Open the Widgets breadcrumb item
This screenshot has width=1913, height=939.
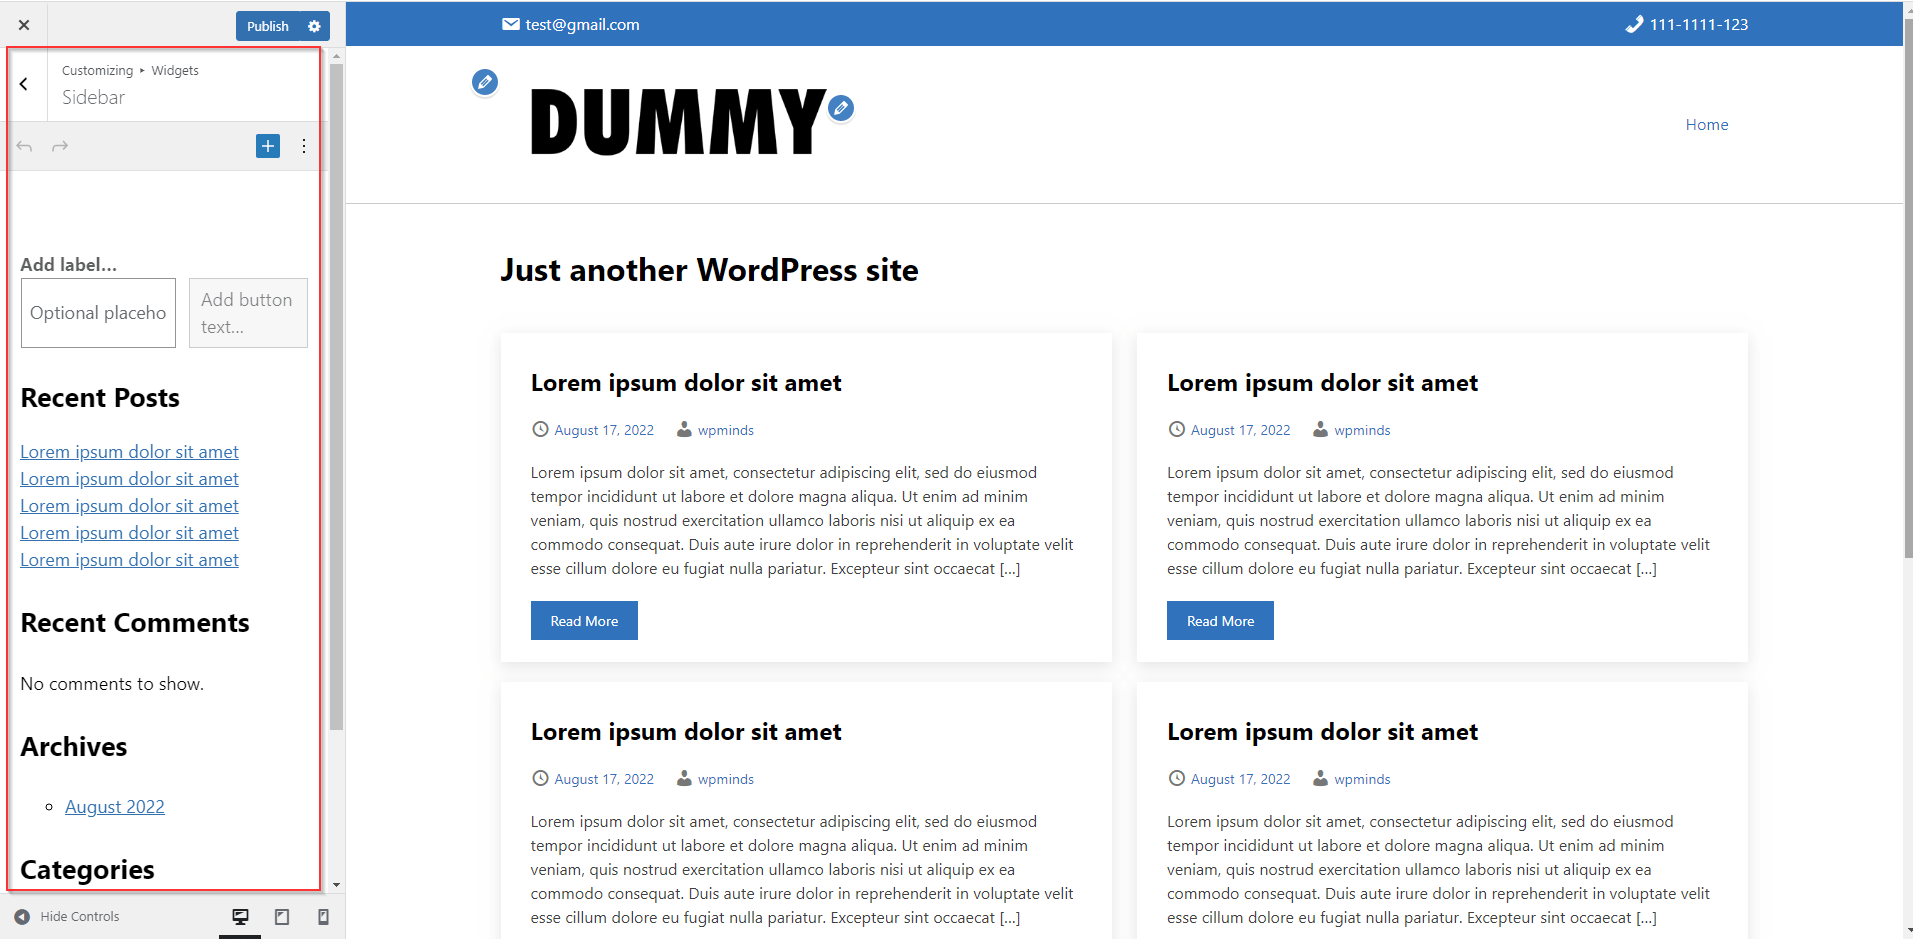[x=175, y=70]
